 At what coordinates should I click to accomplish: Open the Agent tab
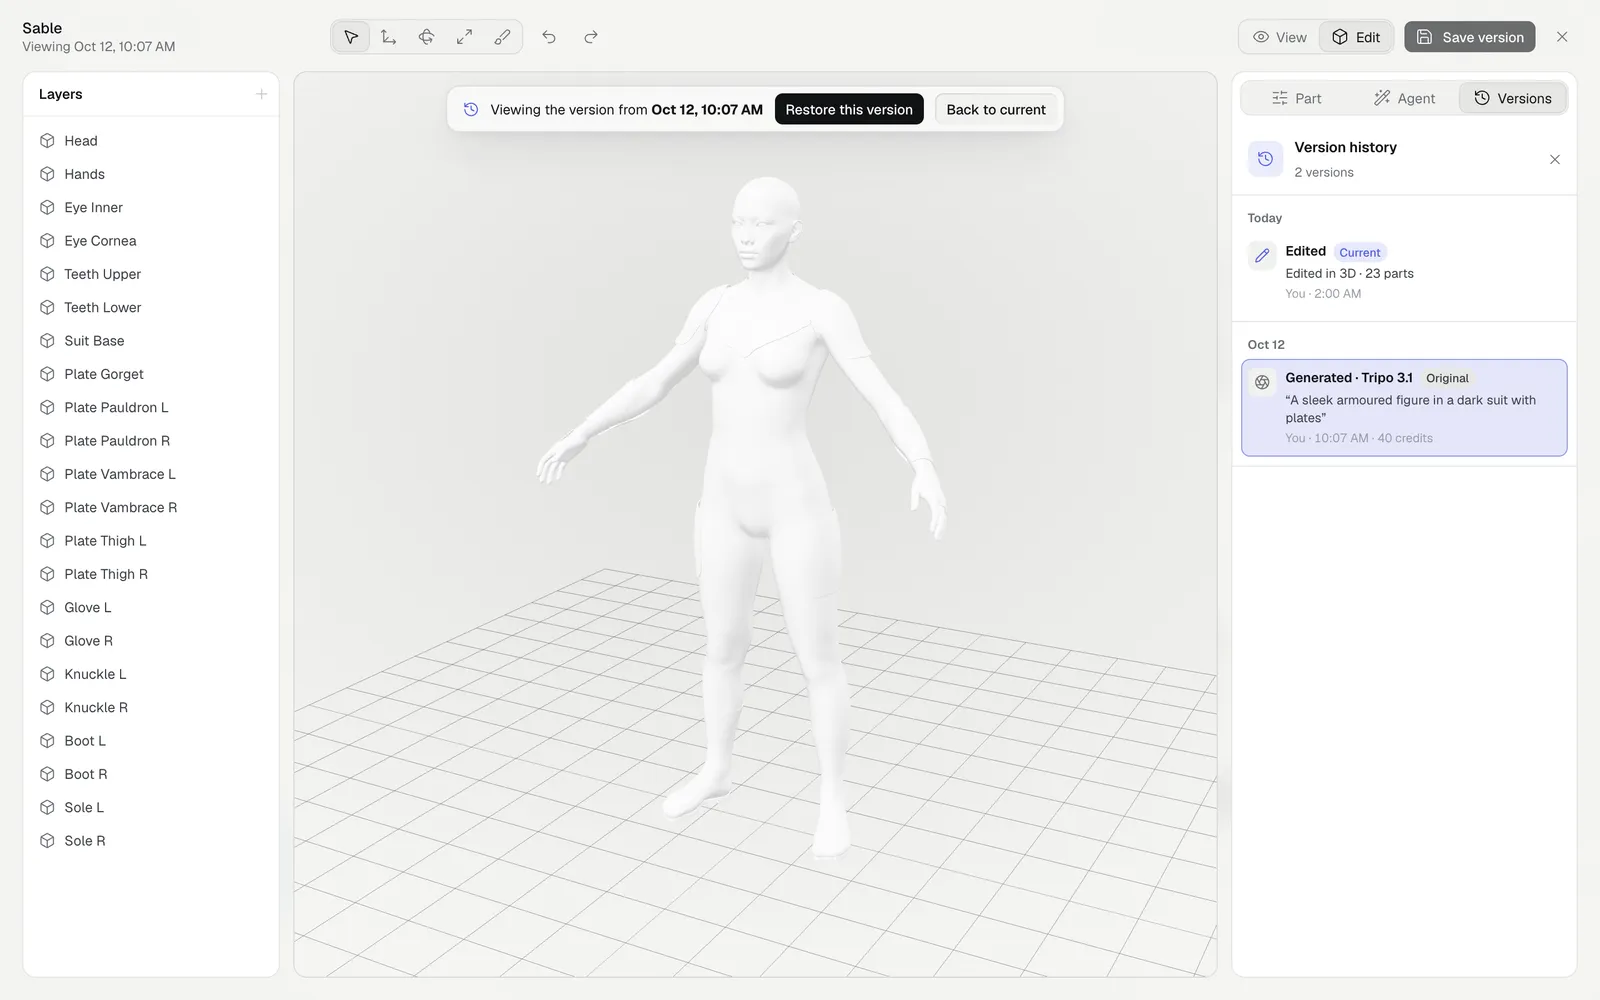[1404, 98]
